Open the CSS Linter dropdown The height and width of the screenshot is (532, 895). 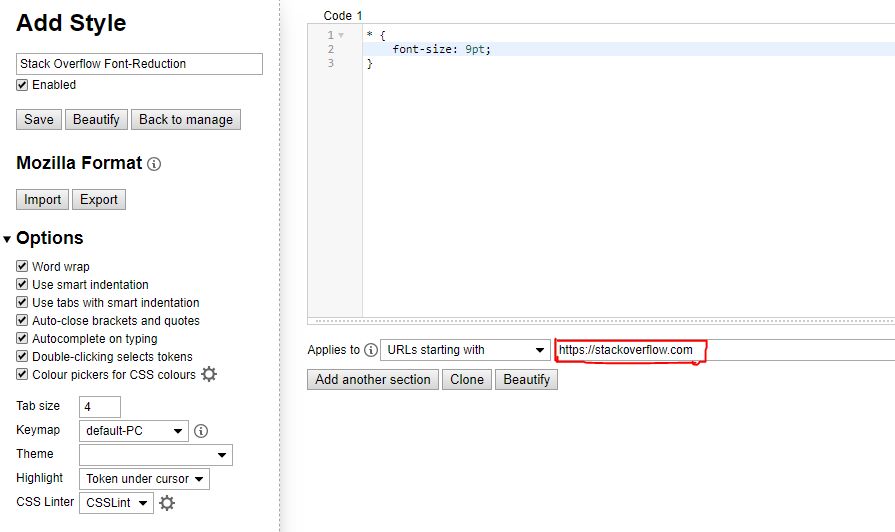click(x=116, y=503)
